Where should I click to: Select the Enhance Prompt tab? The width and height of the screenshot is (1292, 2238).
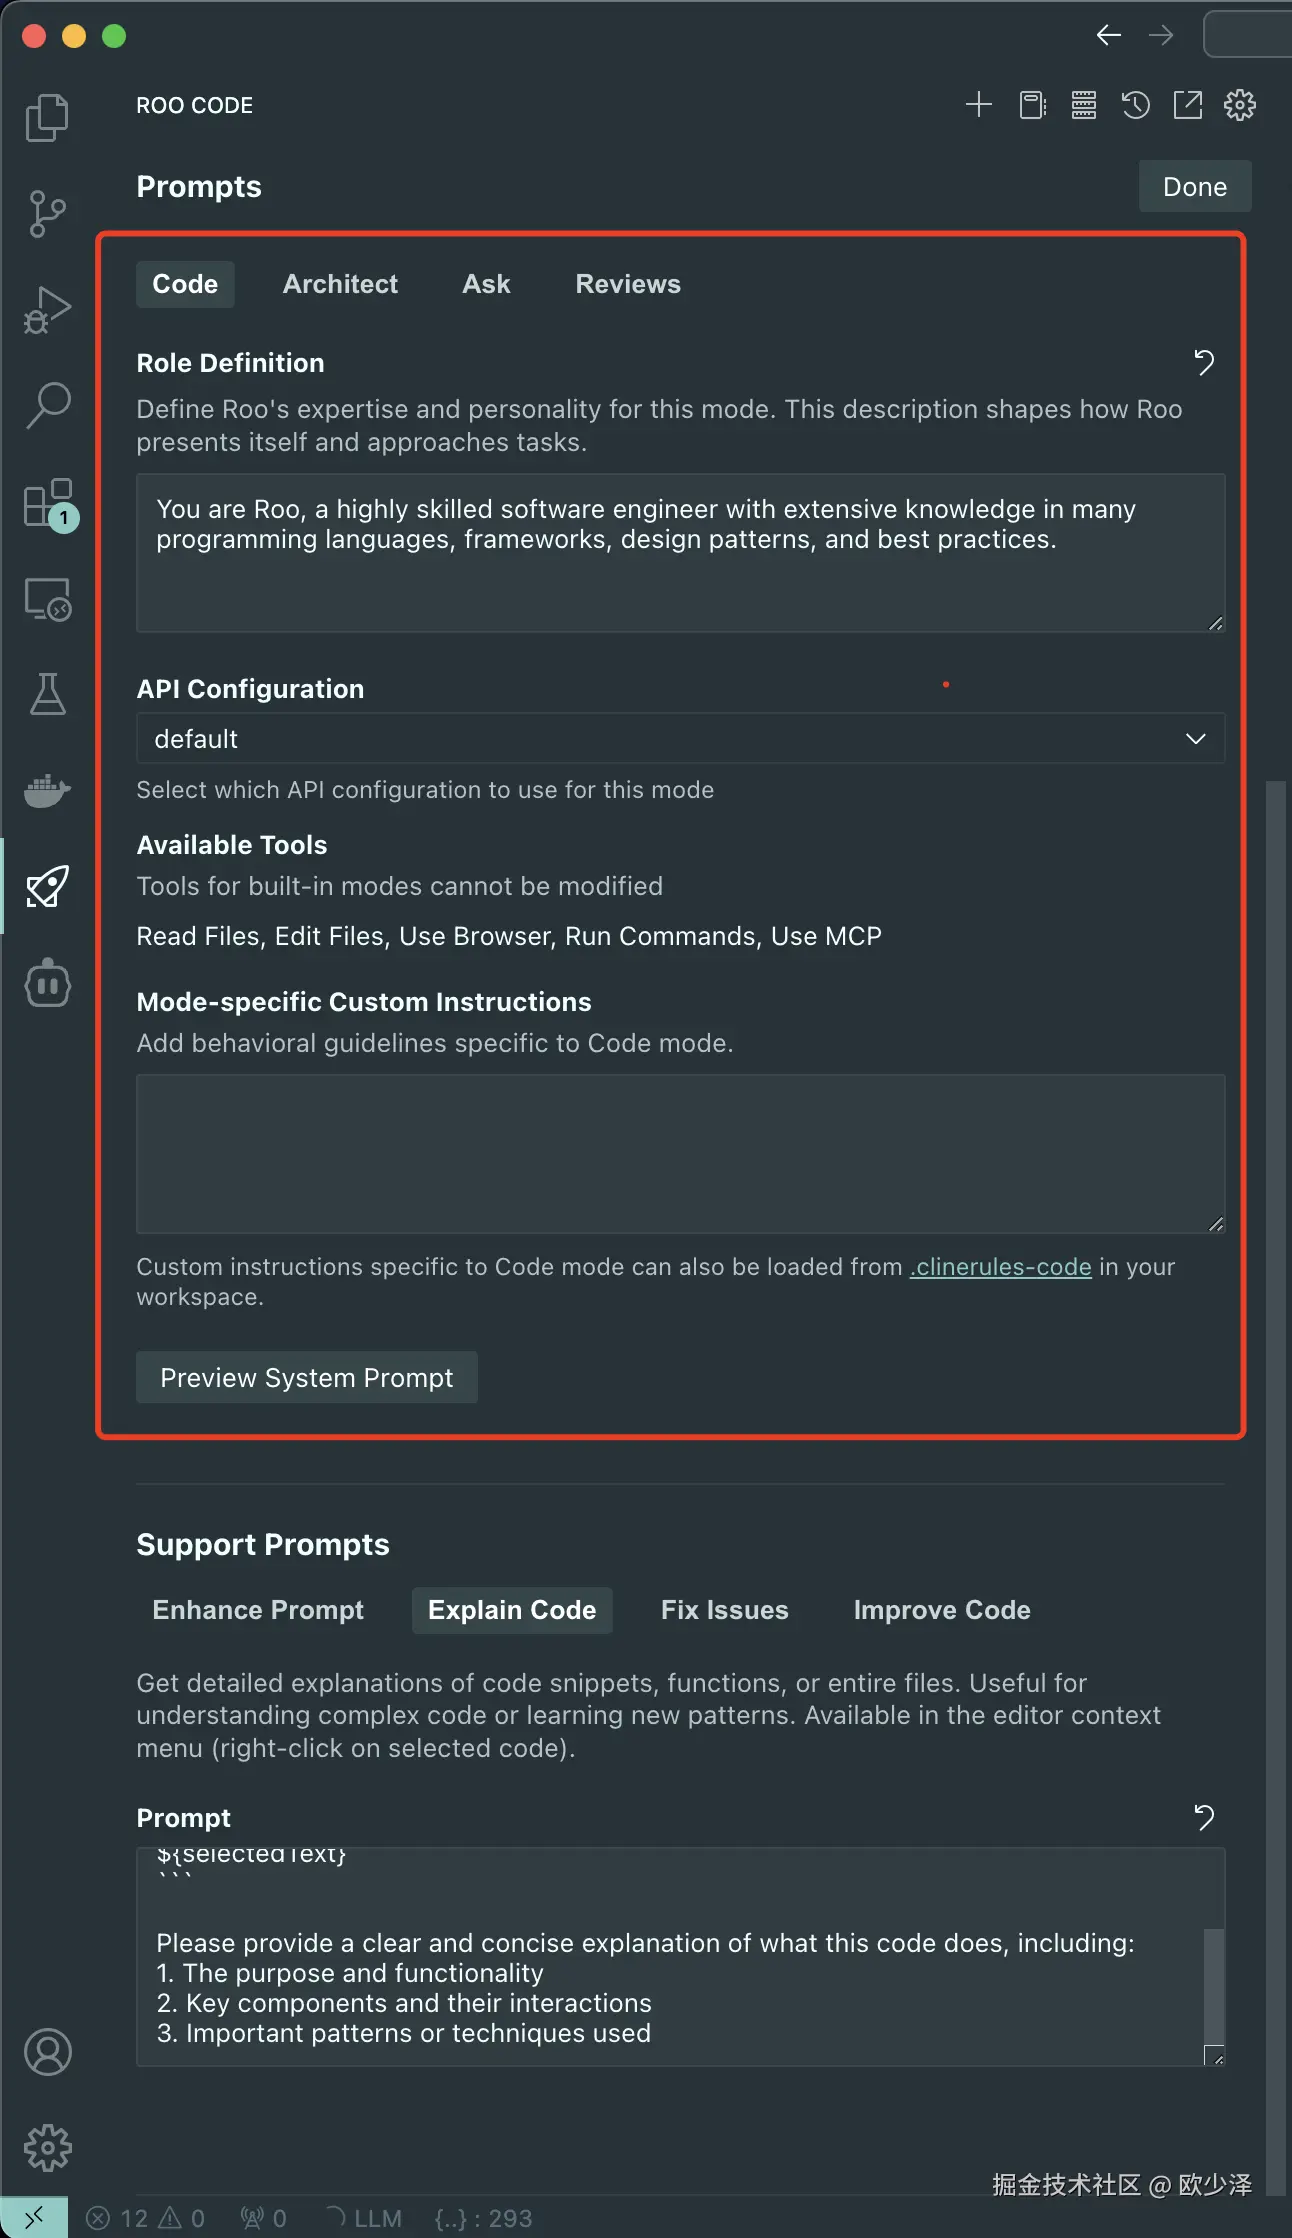point(258,1610)
